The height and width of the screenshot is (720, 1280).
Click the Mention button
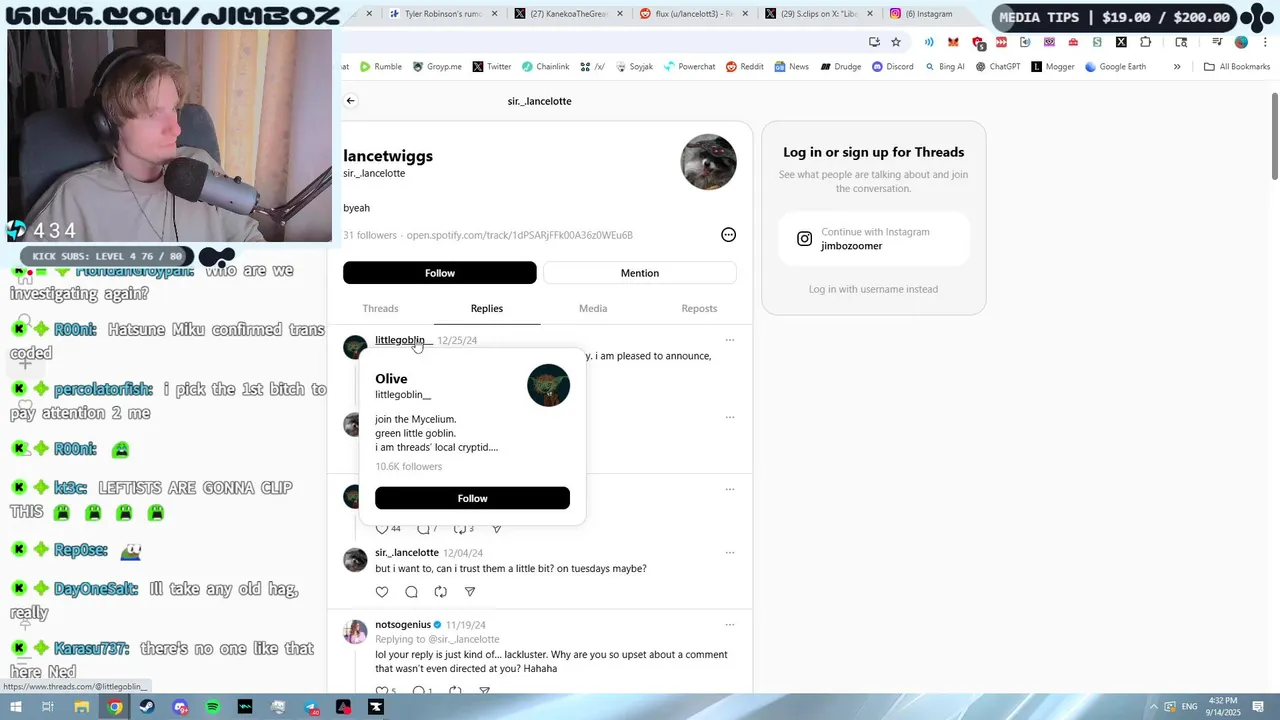point(640,273)
